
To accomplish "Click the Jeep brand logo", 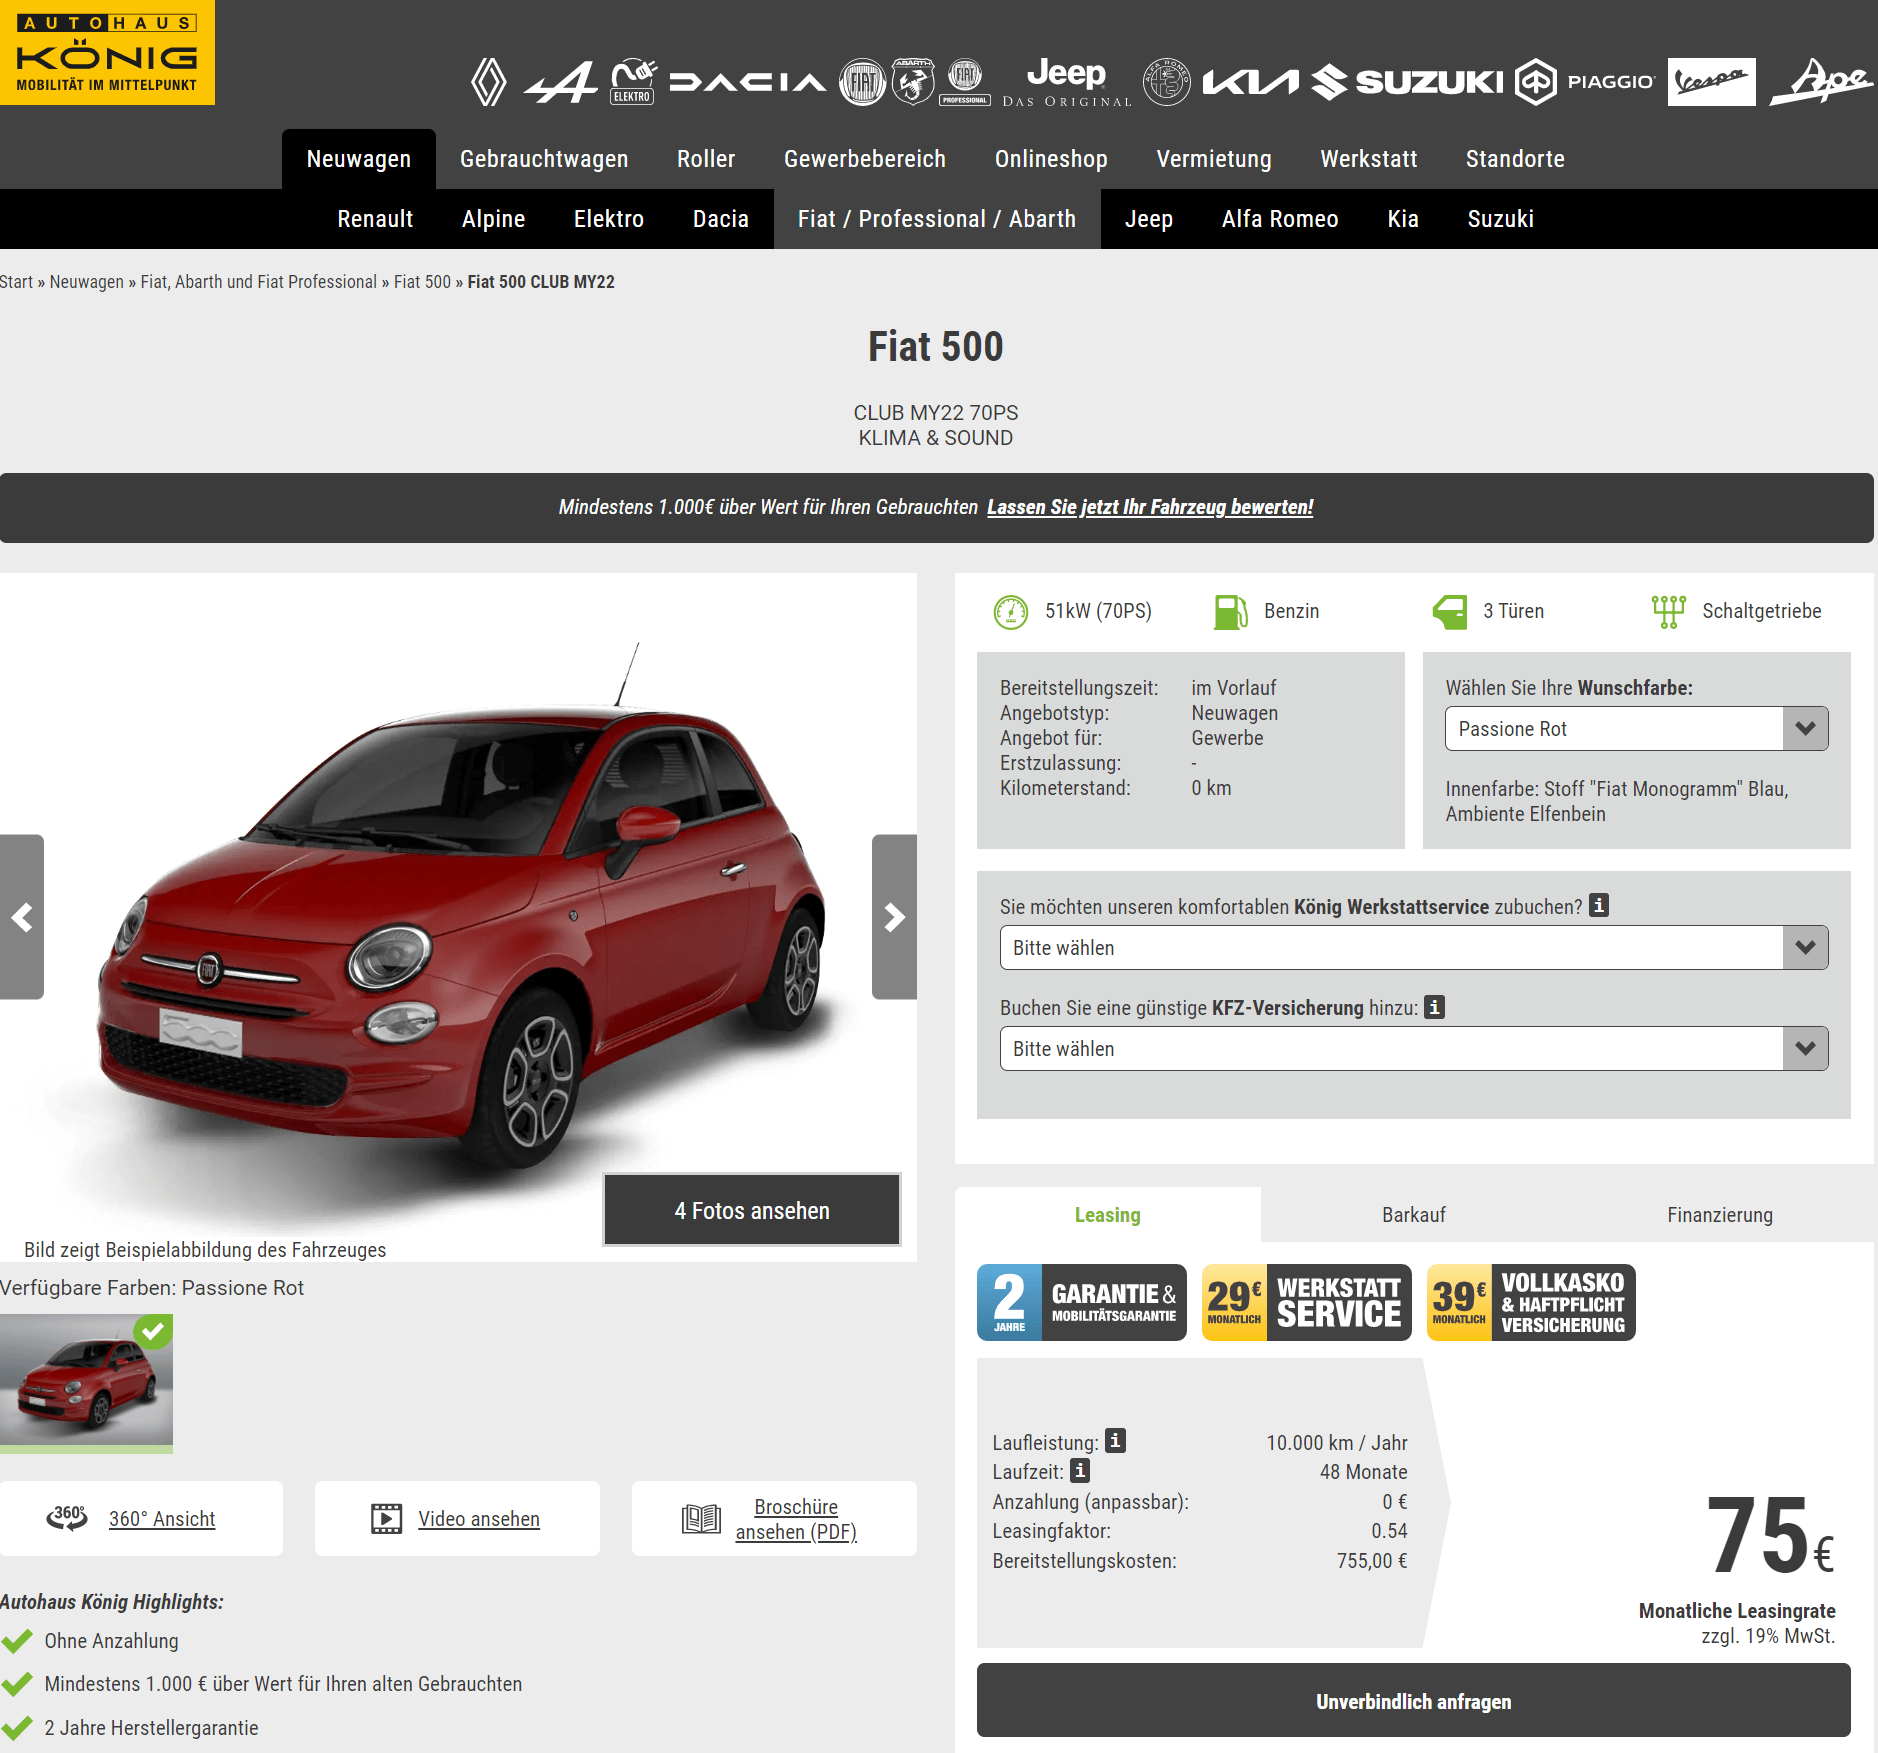I will pyautogui.click(x=1067, y=81).
